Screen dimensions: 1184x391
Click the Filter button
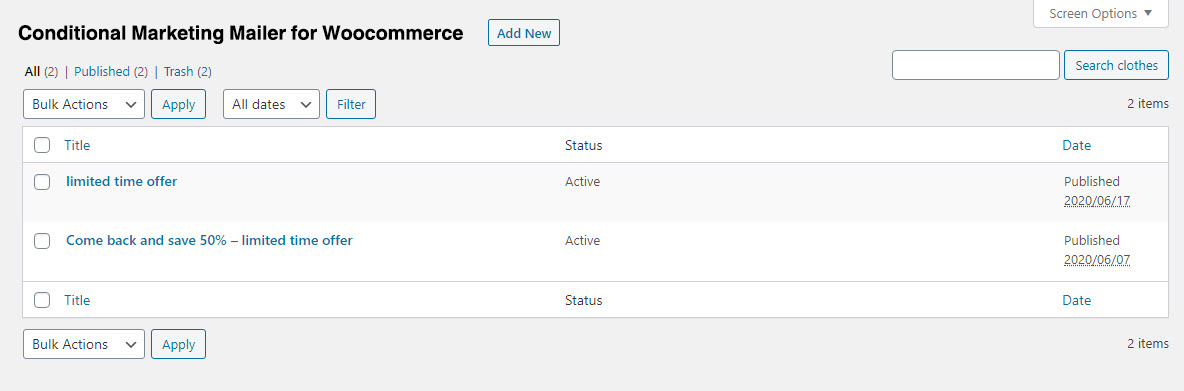(351, 104)
